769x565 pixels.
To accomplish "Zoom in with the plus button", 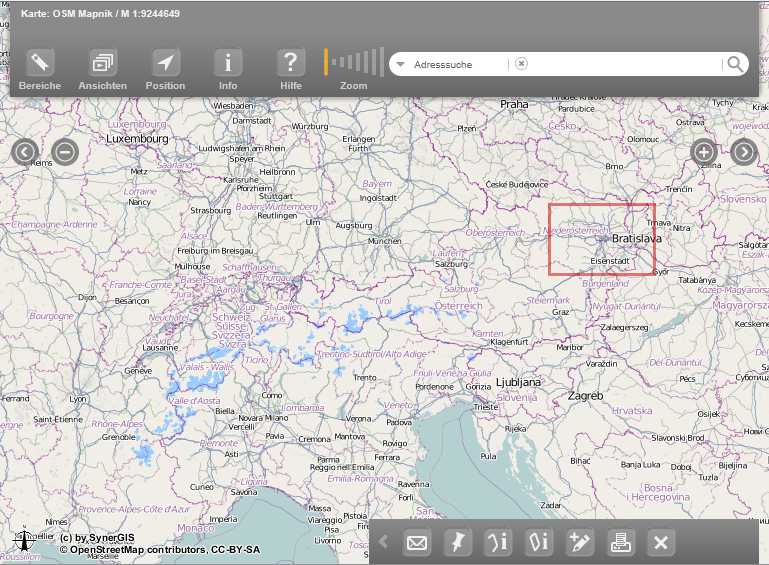I will [x=704, y=152].
